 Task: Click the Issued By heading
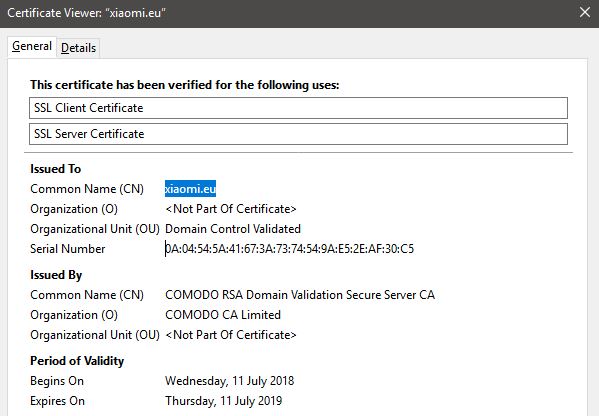click(56, 275)
